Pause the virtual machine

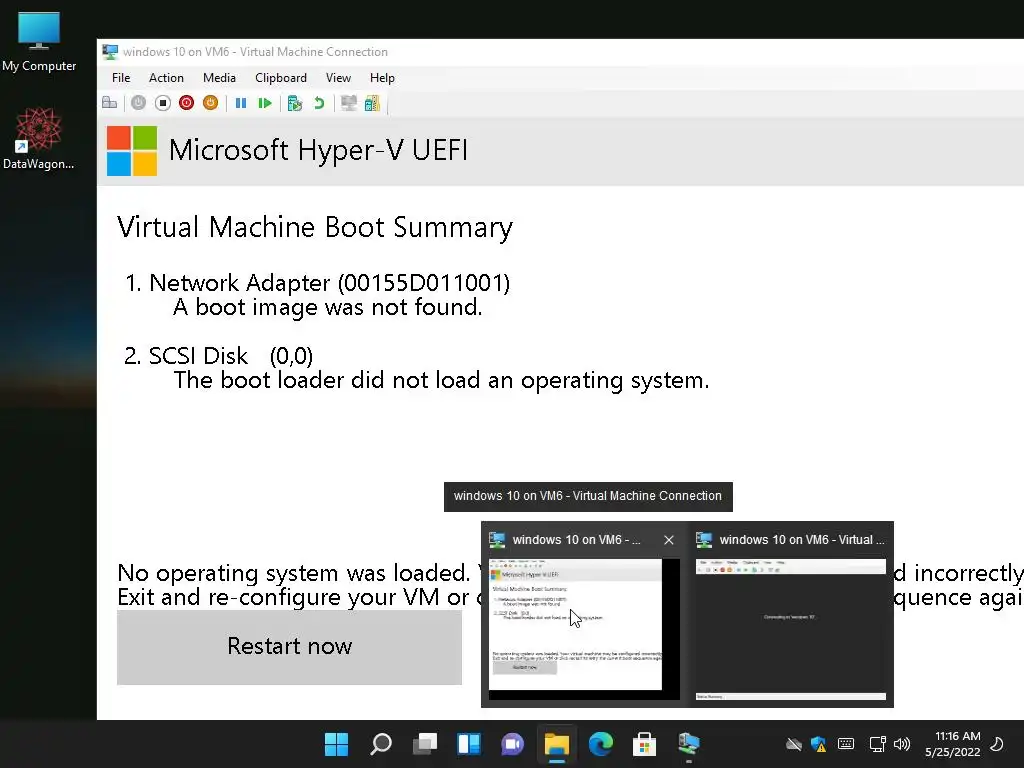[241, 103]
